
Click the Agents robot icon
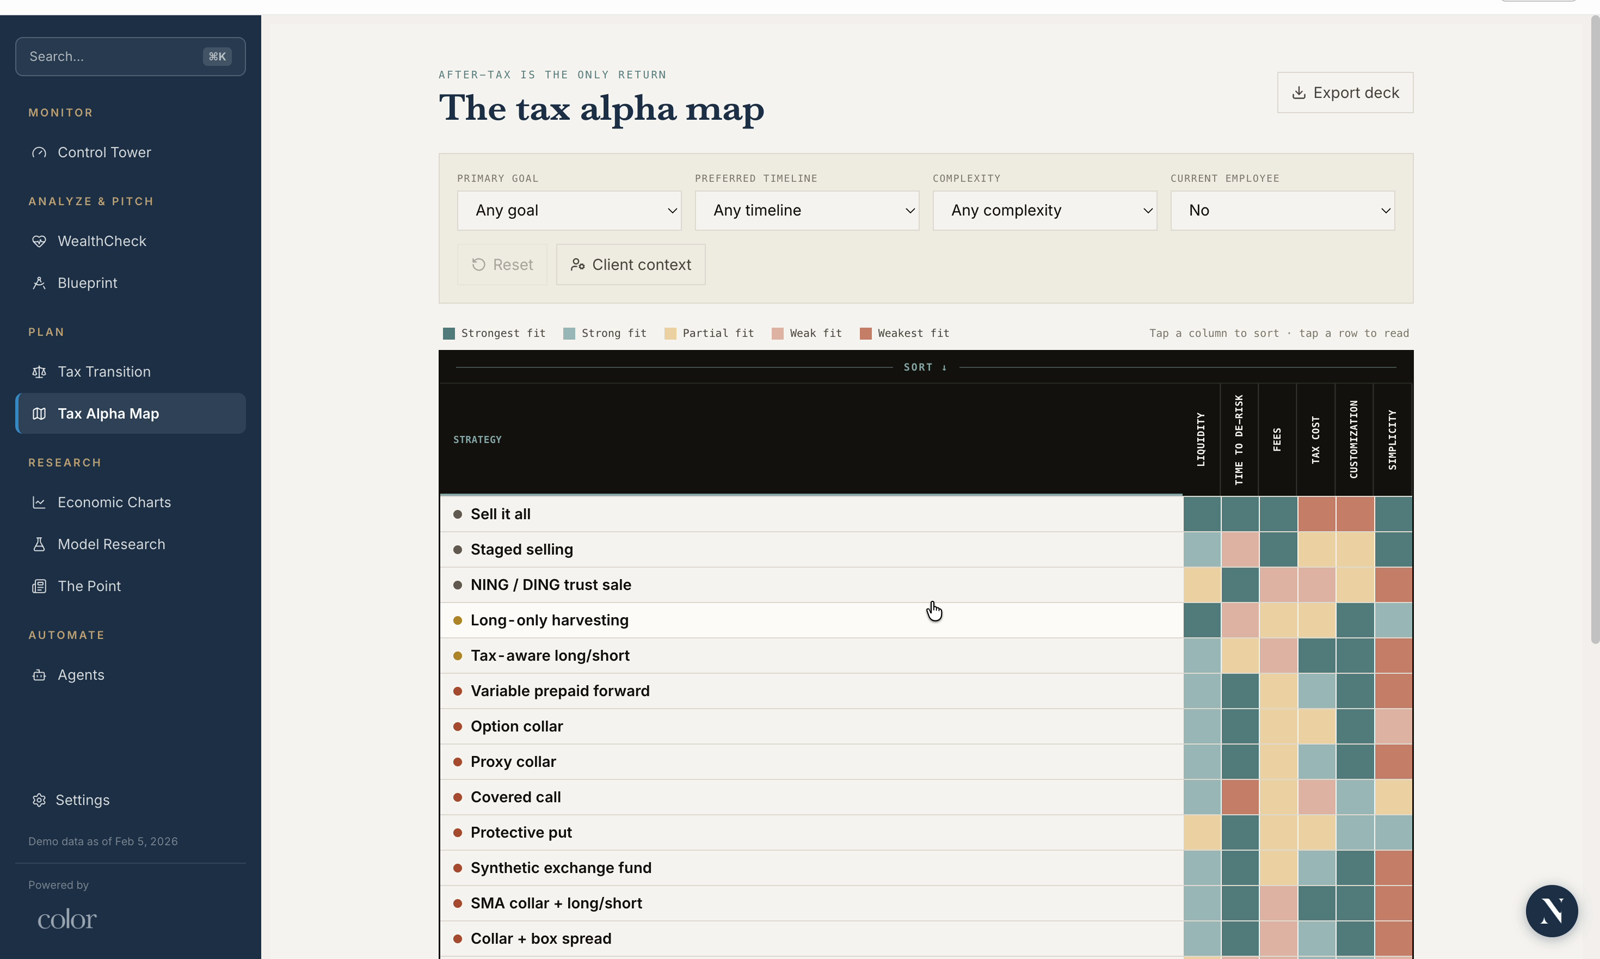tap(39, 675)
